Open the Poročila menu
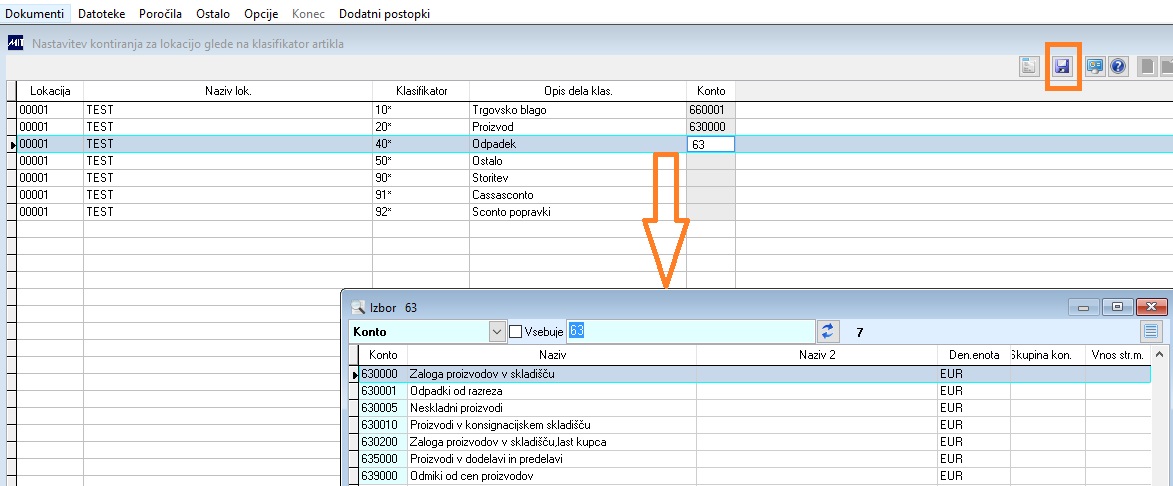The height and width of the screenshot is (486, 1173). tap(160, 13)
